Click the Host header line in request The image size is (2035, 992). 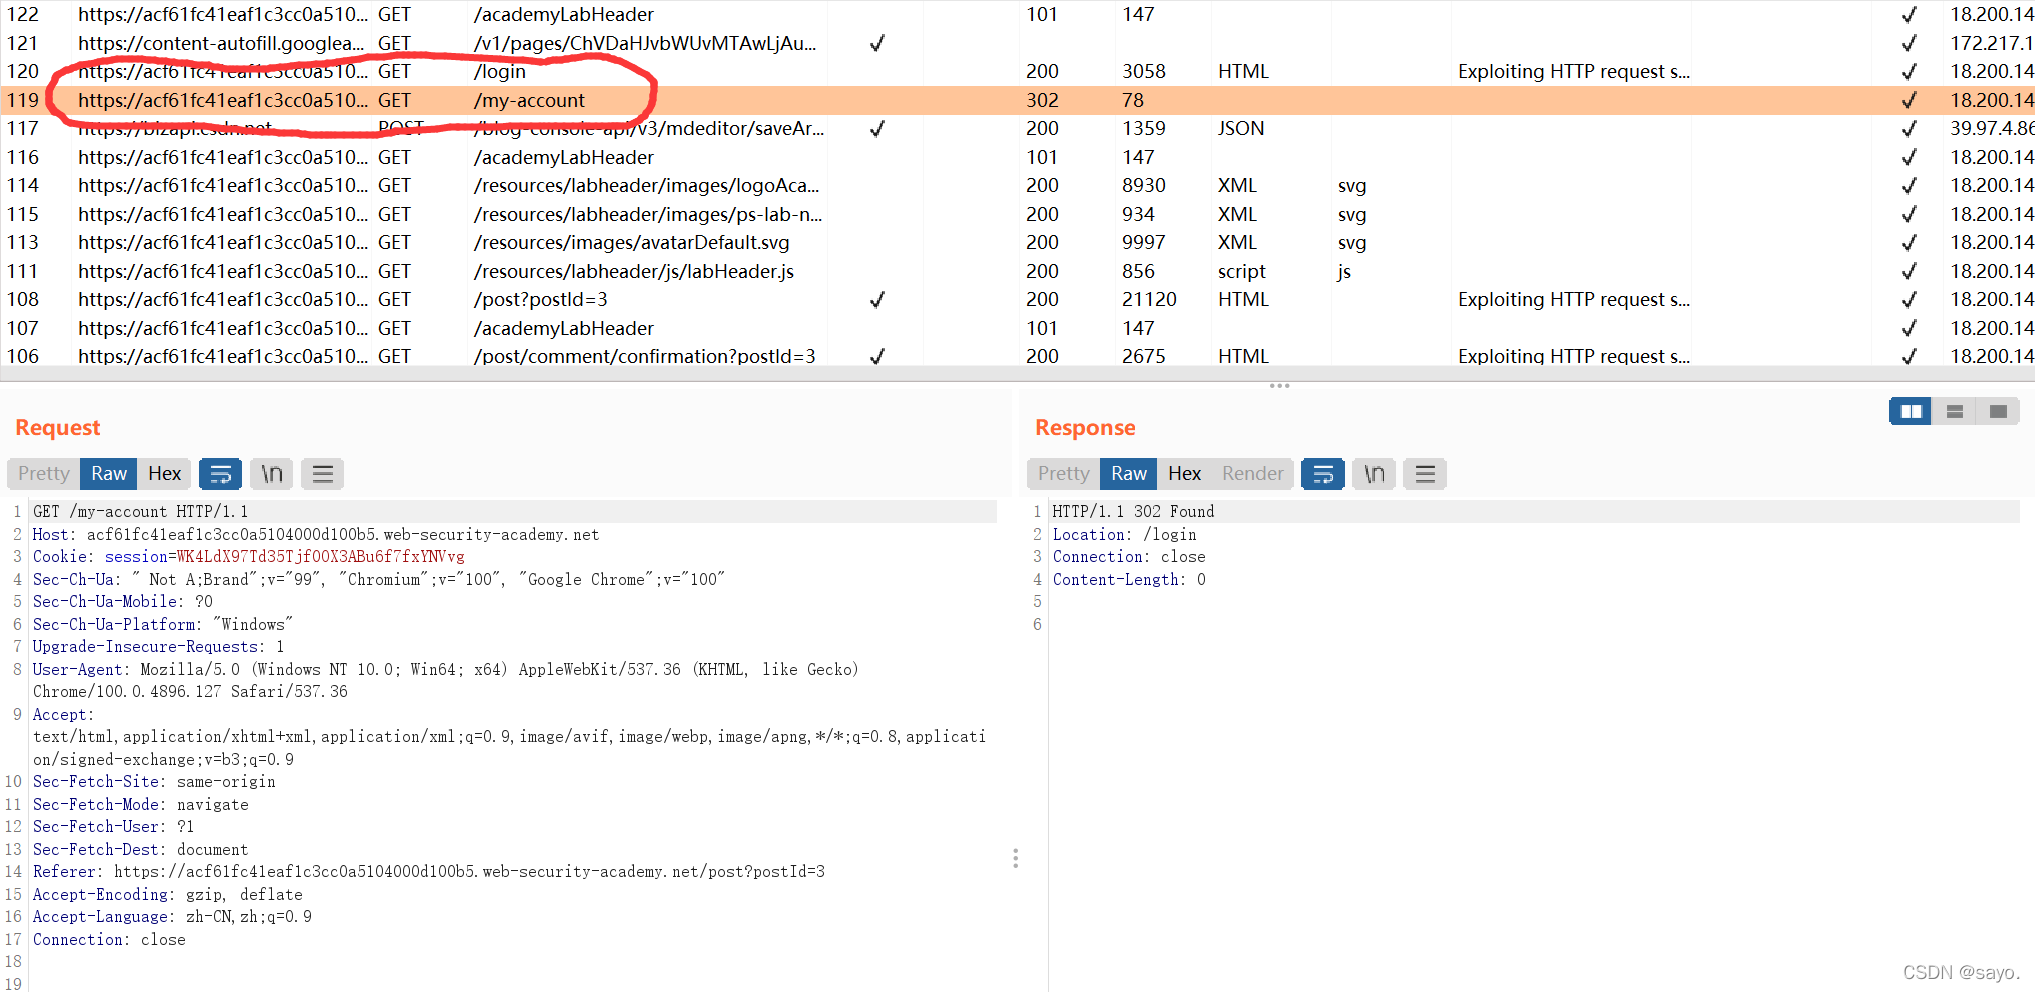point(316,534)
